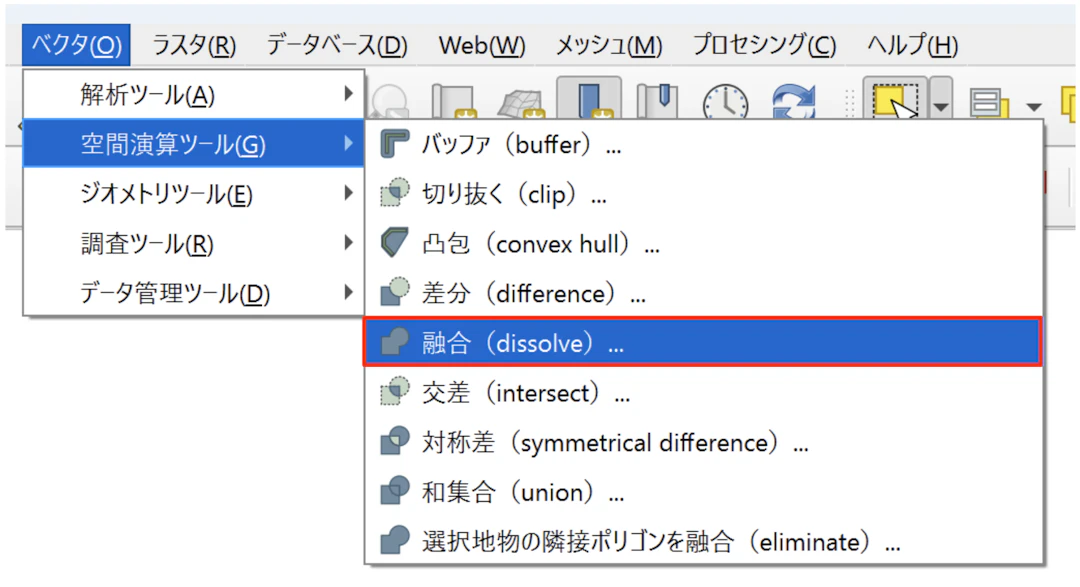Click the symmetrical difference icon
The height and width of the screenshot is (587, 1080).
(396, 442)
